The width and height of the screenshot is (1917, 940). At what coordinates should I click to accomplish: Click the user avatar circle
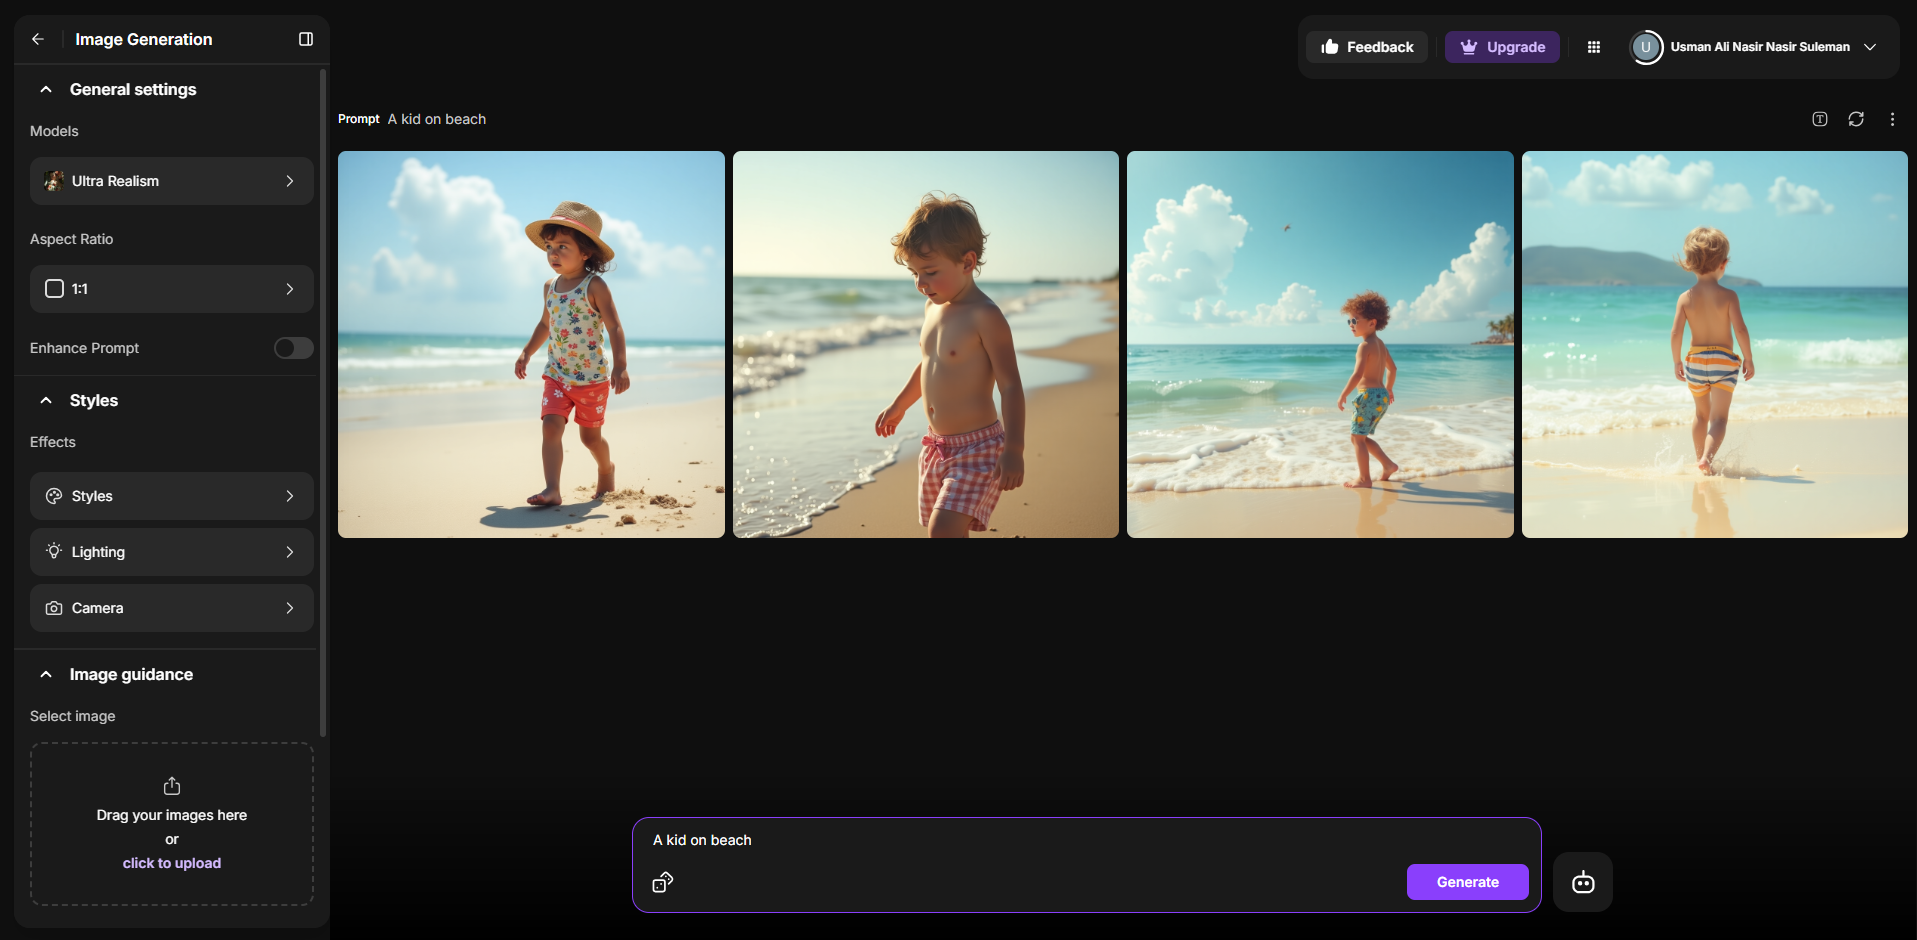pyautogui.click(x=1646, y=47)
